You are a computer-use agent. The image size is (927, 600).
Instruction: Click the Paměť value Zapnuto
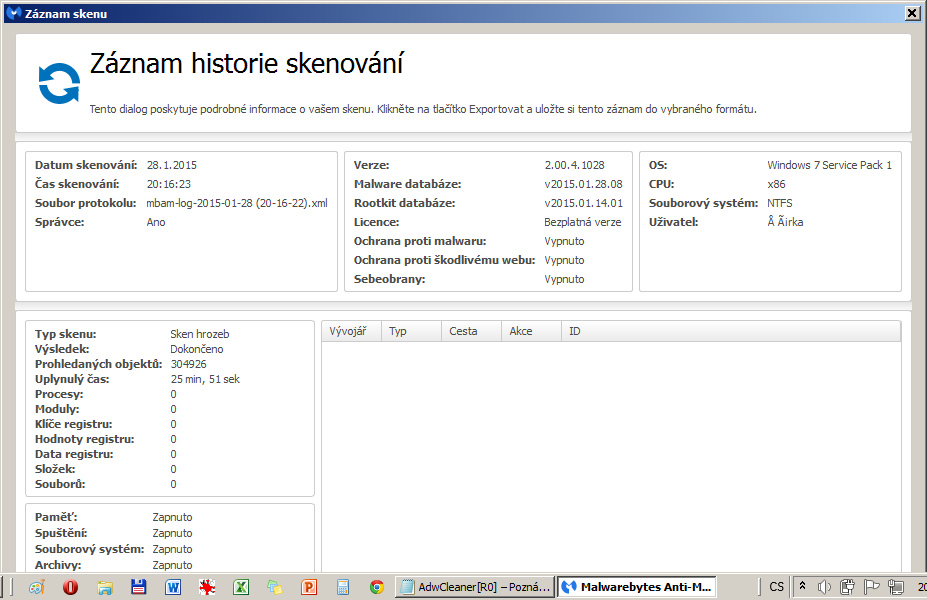(x=172, y=517)
